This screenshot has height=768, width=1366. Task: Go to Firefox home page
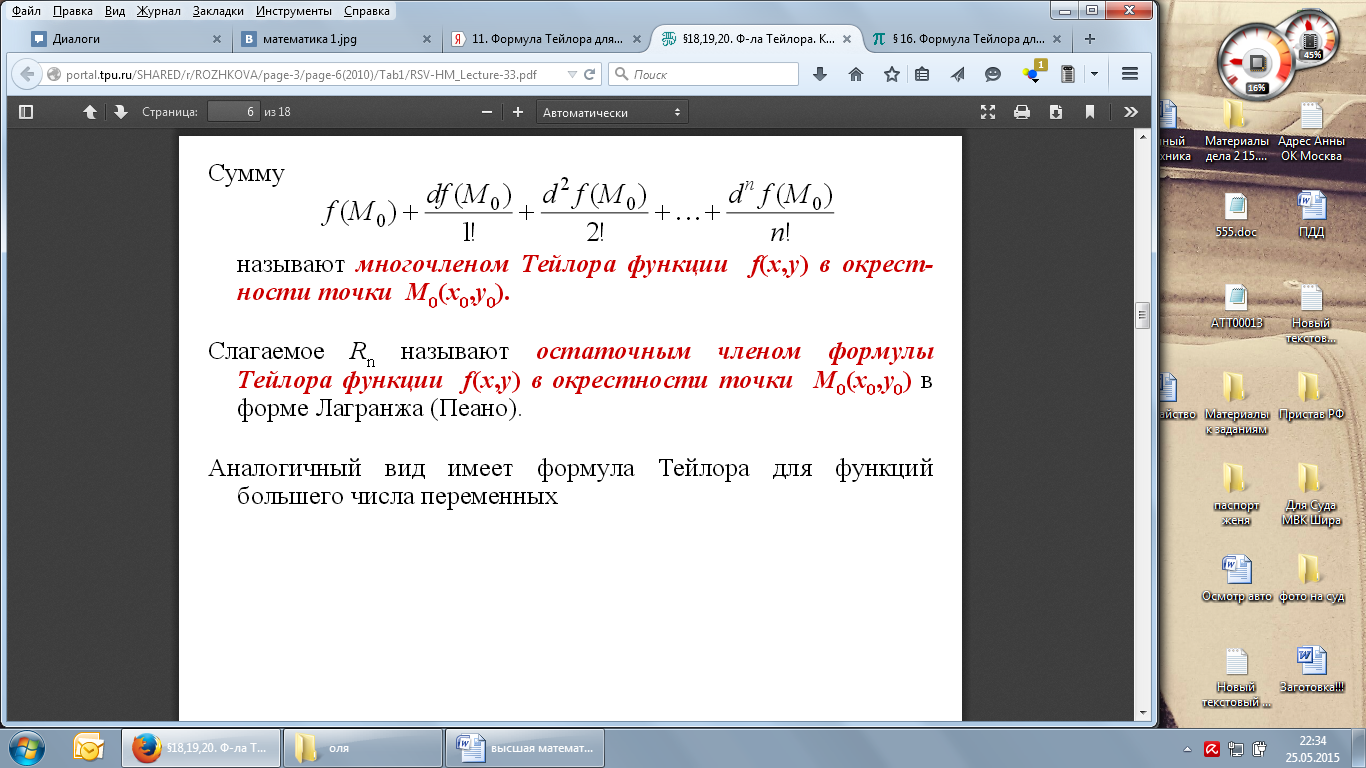pyautogui.click(x=856, y=74)
